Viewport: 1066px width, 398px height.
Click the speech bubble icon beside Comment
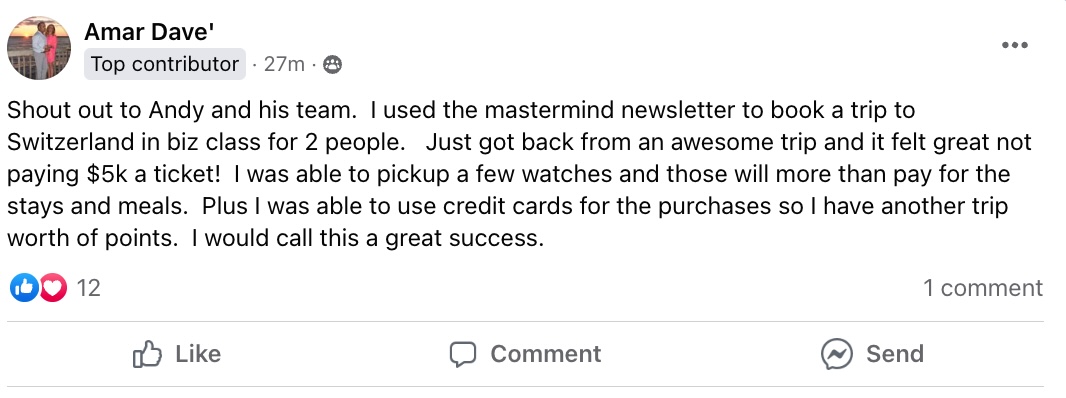tap(463, 354)
